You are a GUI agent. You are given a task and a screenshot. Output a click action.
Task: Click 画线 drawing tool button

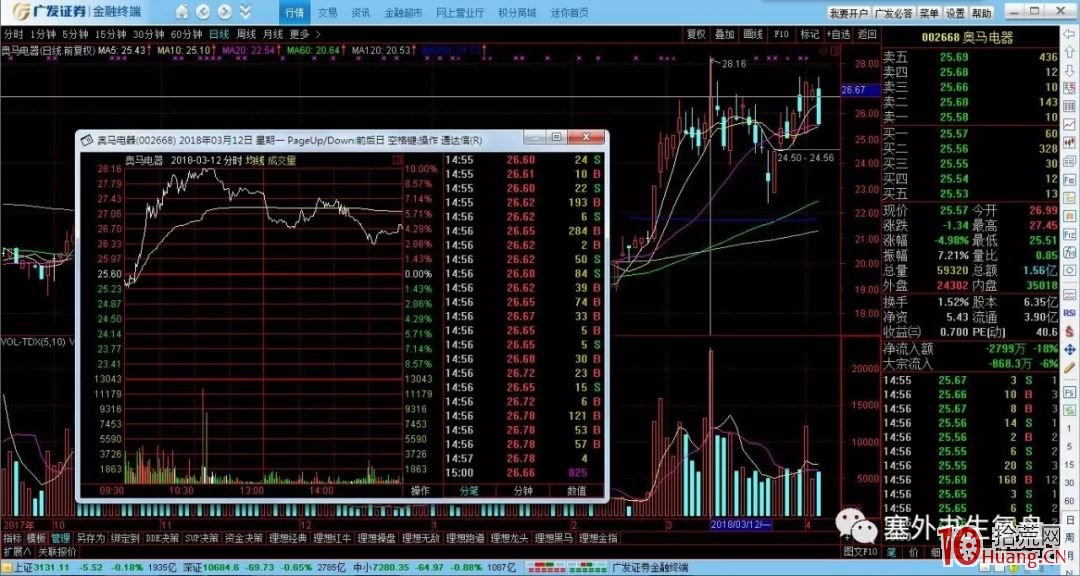[x=753, y=34]
